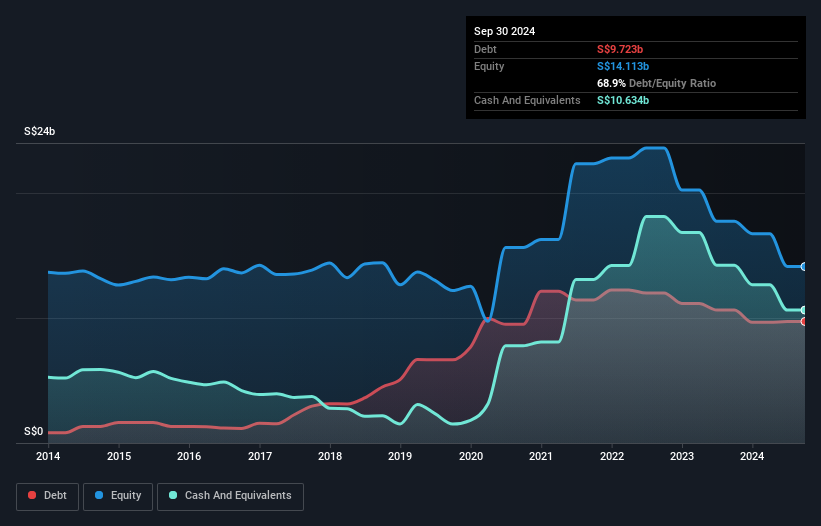821x526 pixels.
Task: Select the 2023 x-axis label
Action: pyautogui.click(x=682, y=456)
